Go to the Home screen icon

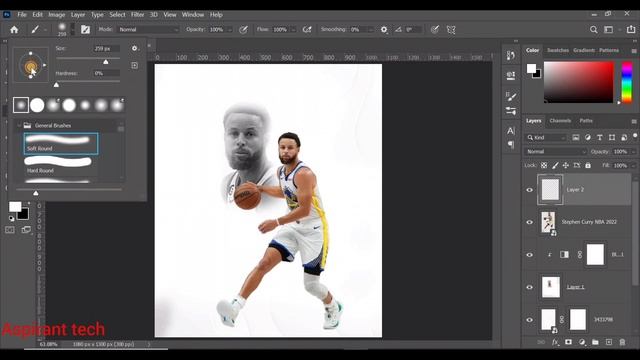[14, 30]
